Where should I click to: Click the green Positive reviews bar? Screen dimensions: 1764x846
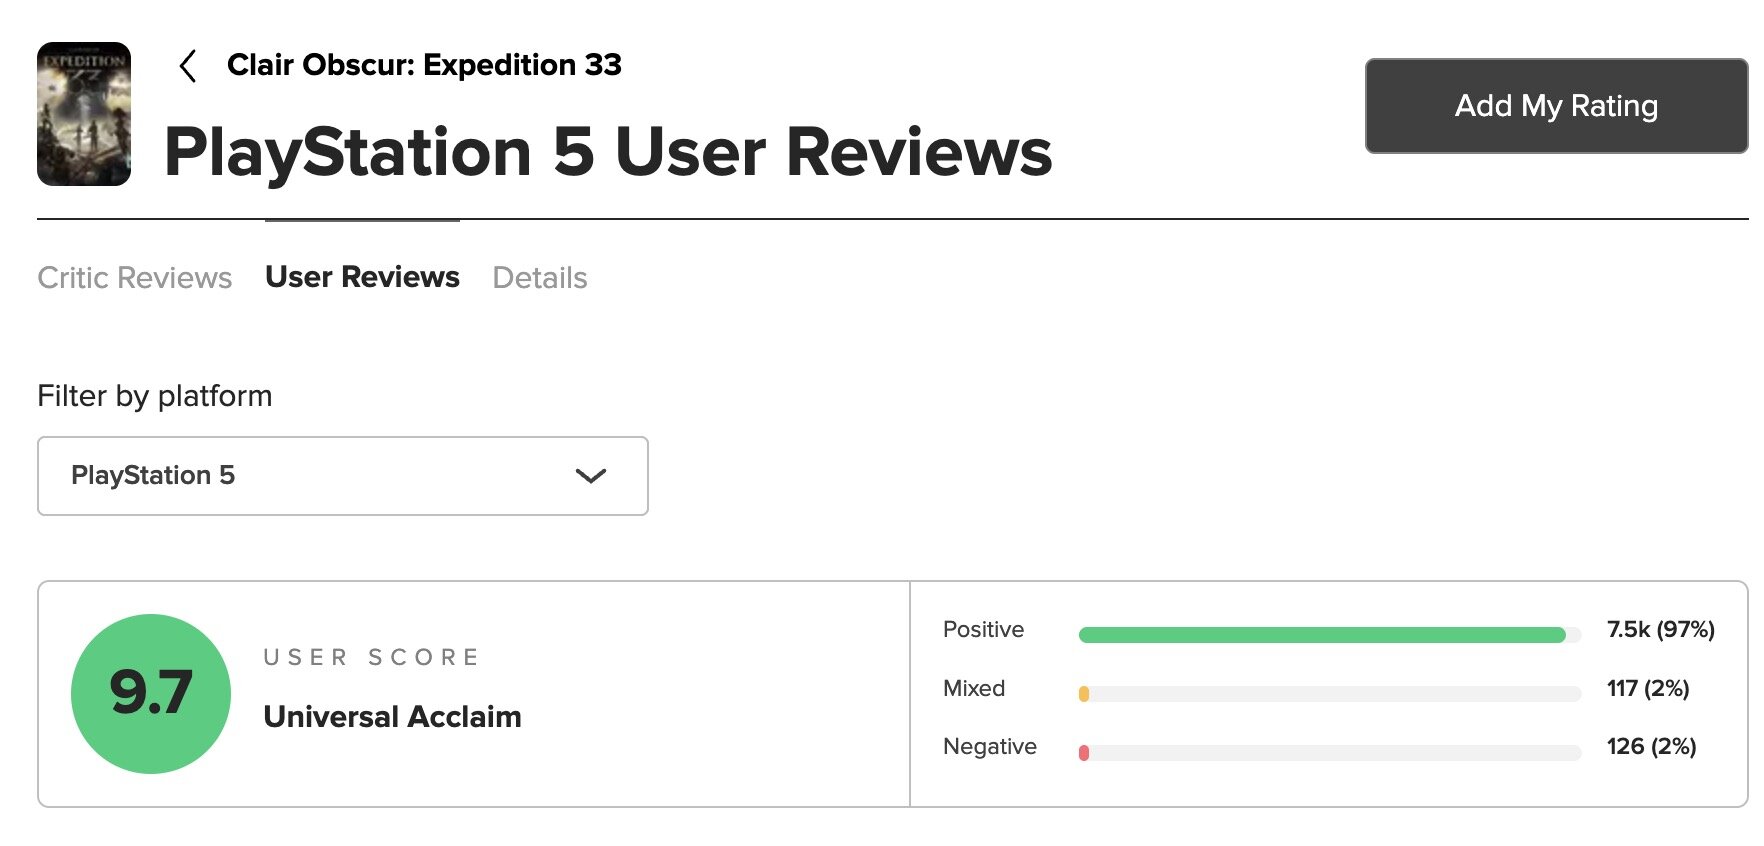[1320, 635]
